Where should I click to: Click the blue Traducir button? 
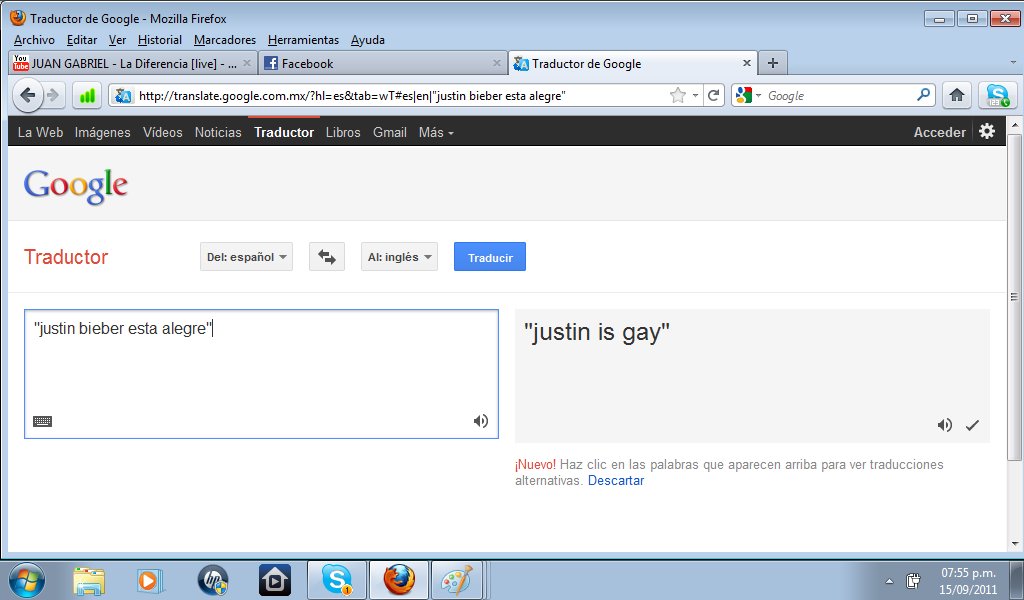pos(490,257)
